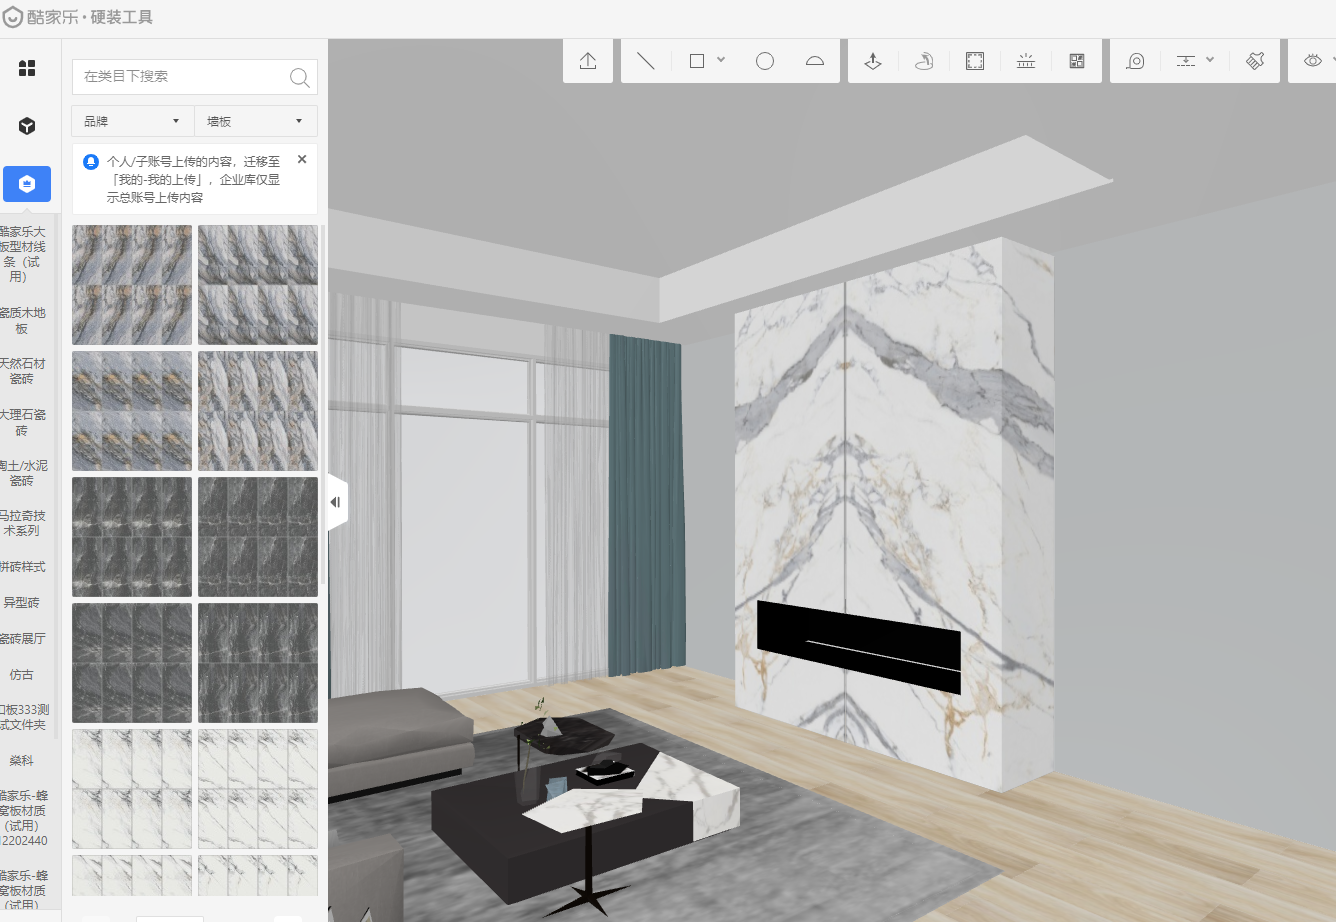Select the teal curtain in the 3D view
Image resolution: width=1336 pixels, height=922 pixels.
(x=646, y=505)
